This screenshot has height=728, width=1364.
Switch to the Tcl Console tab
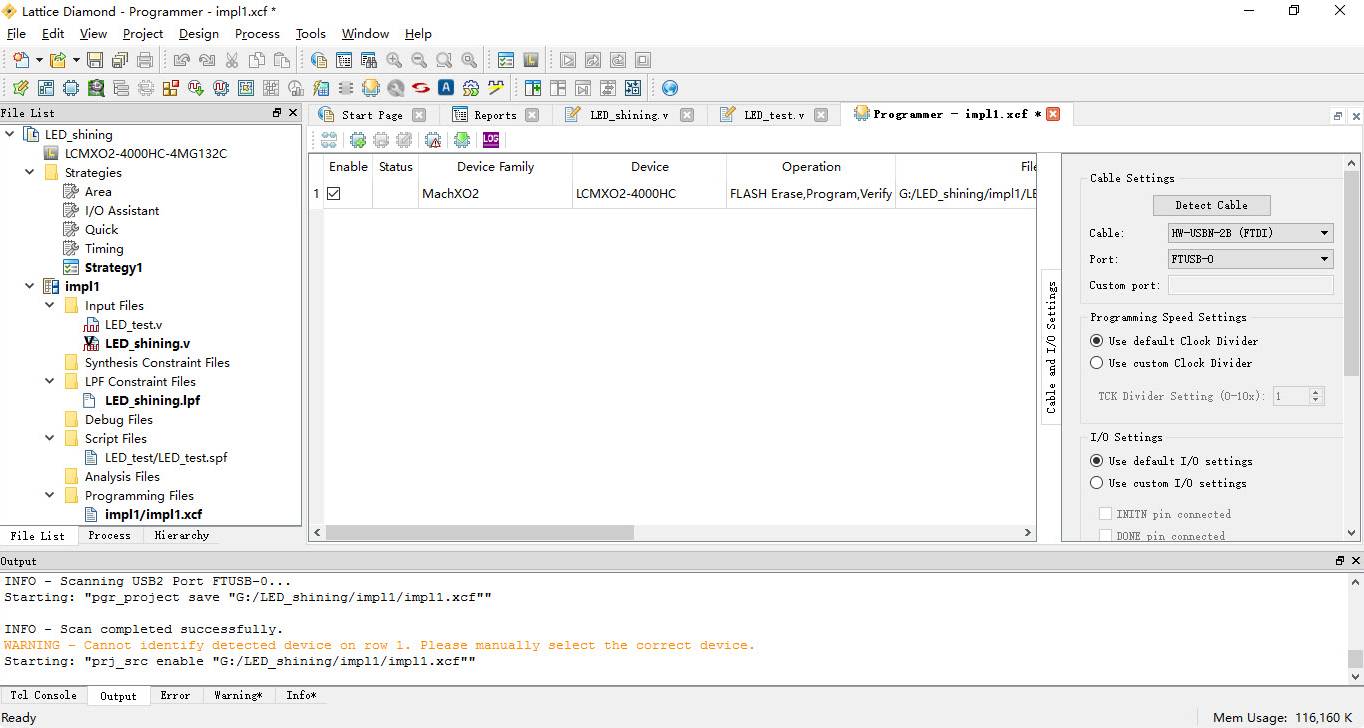point(43,695)
